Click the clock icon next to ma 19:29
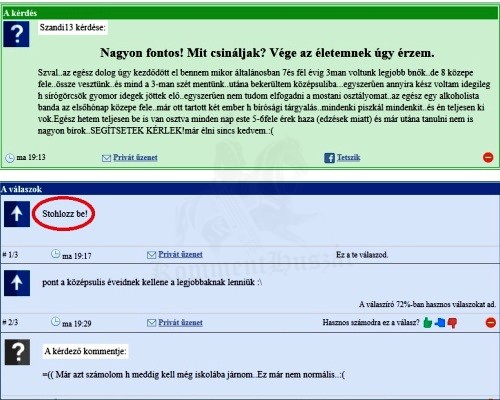Screen dimensions: 500x400 pos(55,322)
